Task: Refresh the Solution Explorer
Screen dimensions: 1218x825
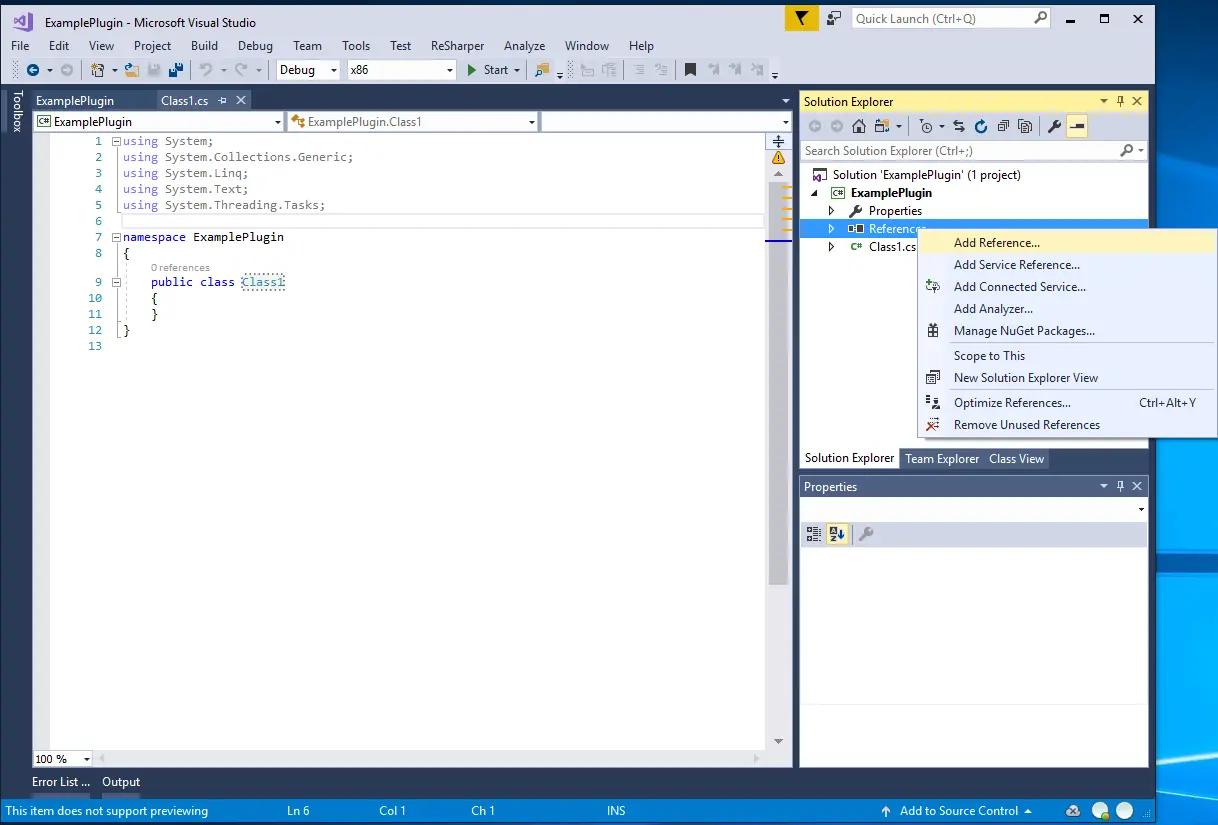Action: point(981,126)
